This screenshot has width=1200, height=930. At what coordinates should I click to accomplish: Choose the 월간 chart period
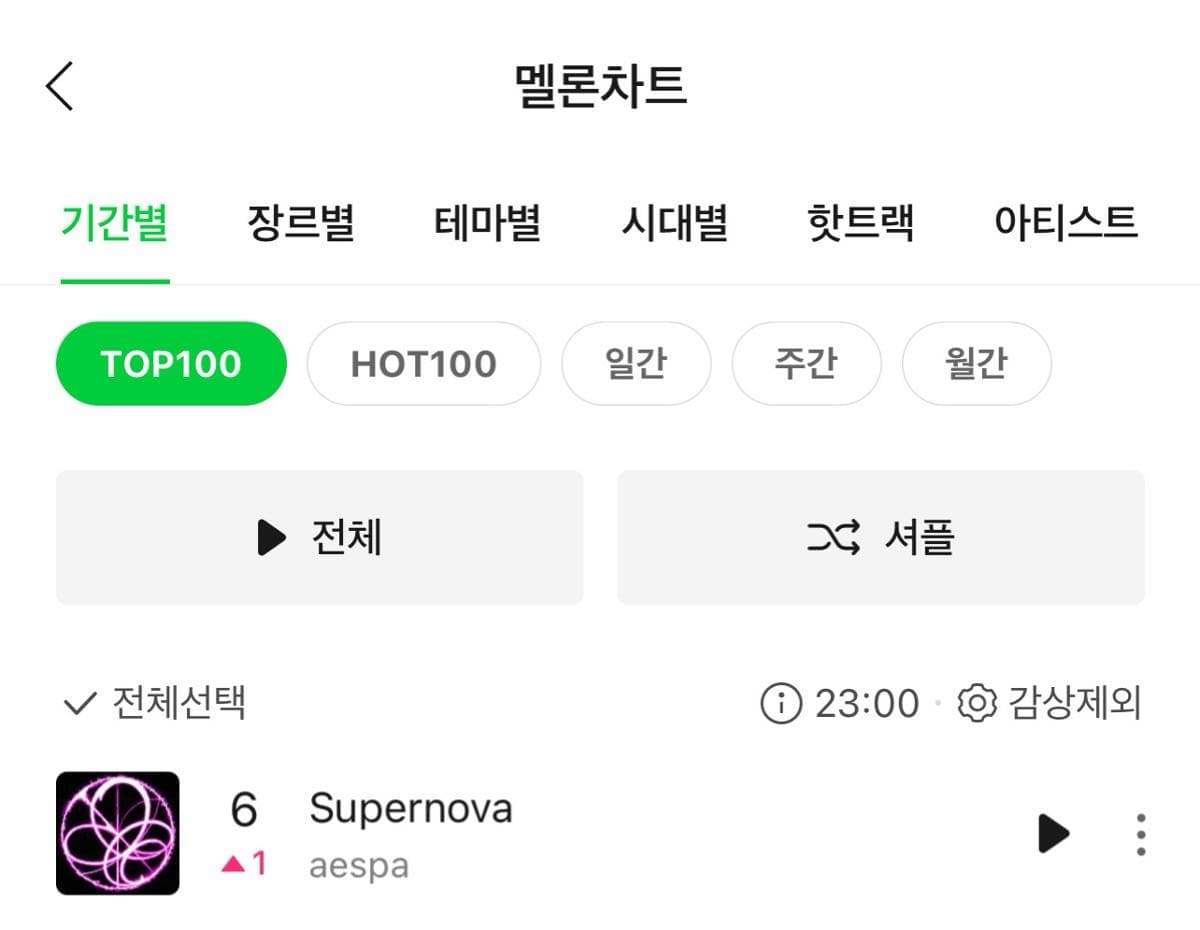coord(976,363)
